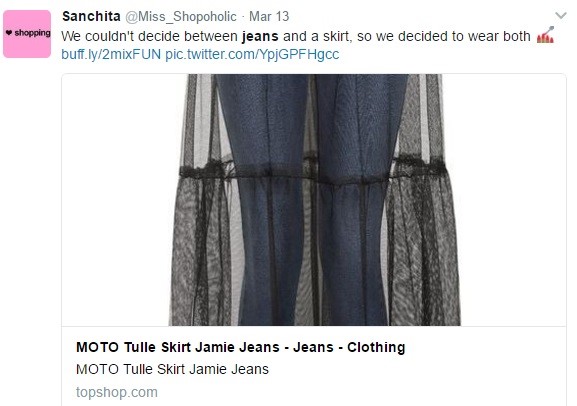Expand the tweet options chevron
This screenshot has height=406, width=577.
click(561, 15)
